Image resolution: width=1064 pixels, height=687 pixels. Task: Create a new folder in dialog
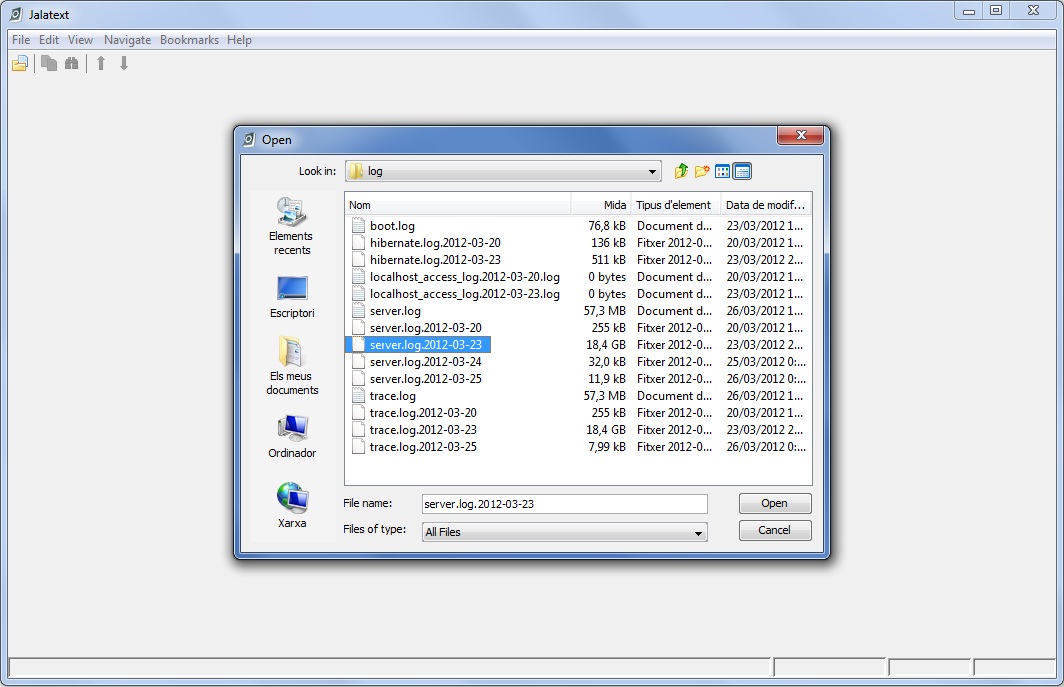tap(702, 171)
